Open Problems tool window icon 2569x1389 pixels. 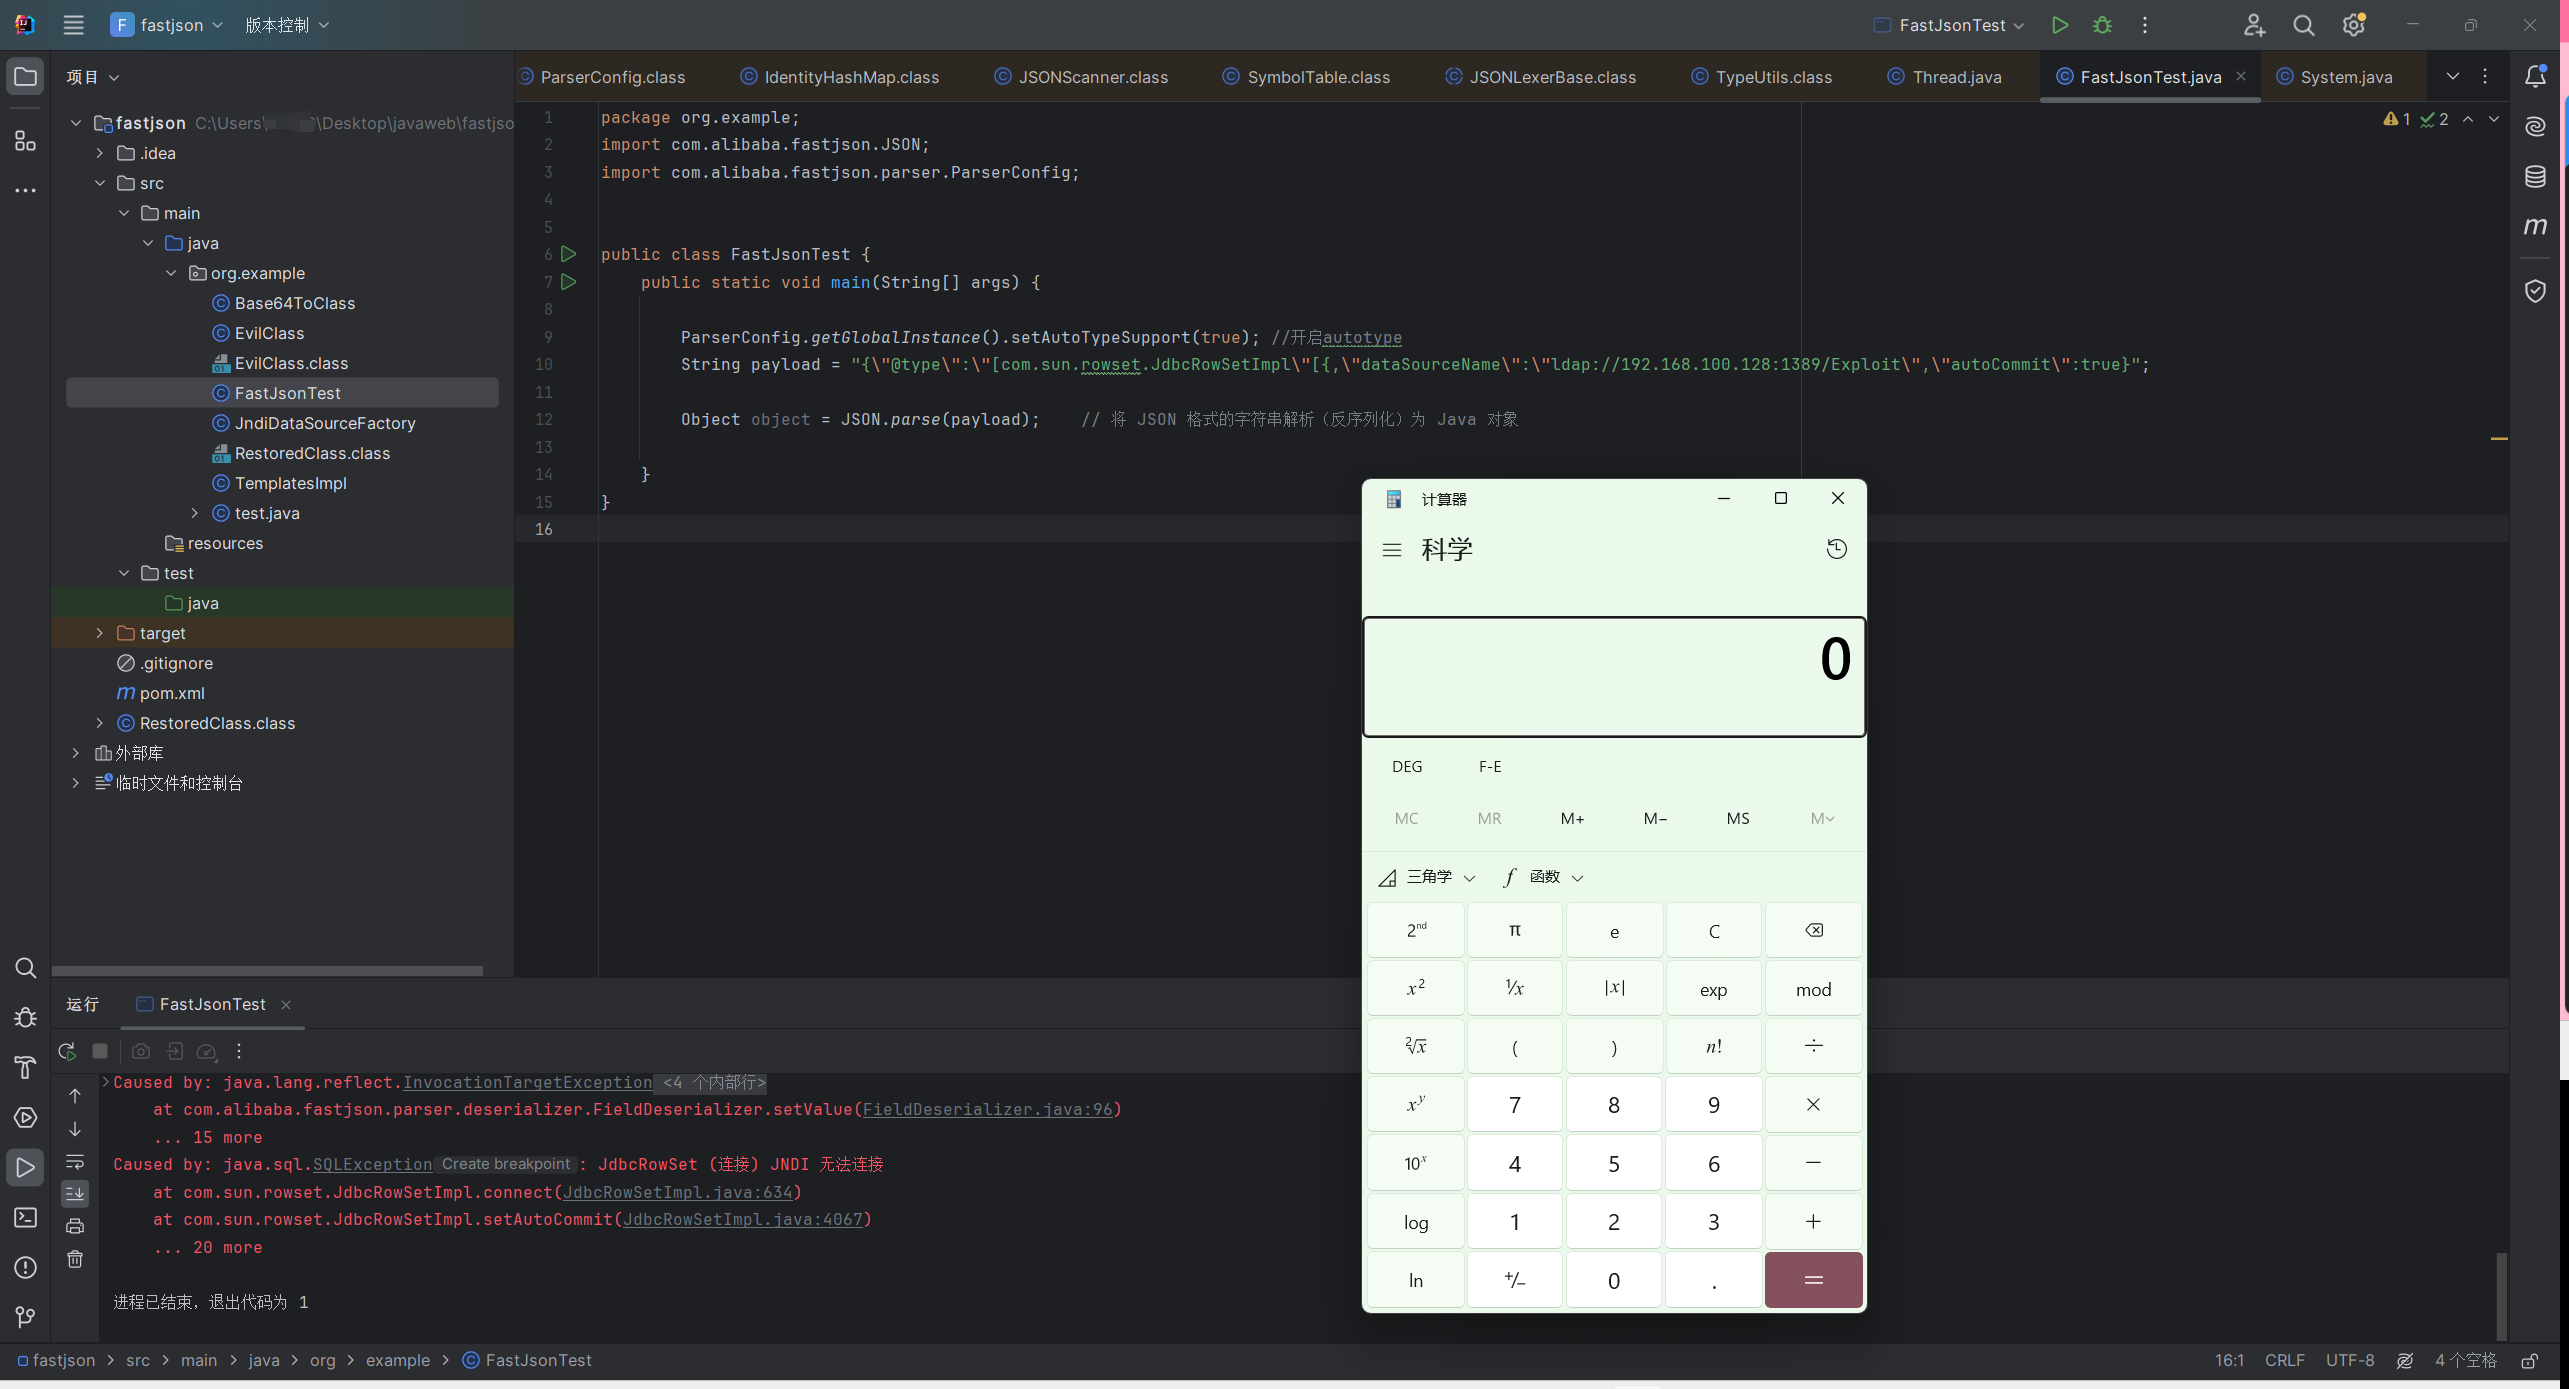[25, 1267]
